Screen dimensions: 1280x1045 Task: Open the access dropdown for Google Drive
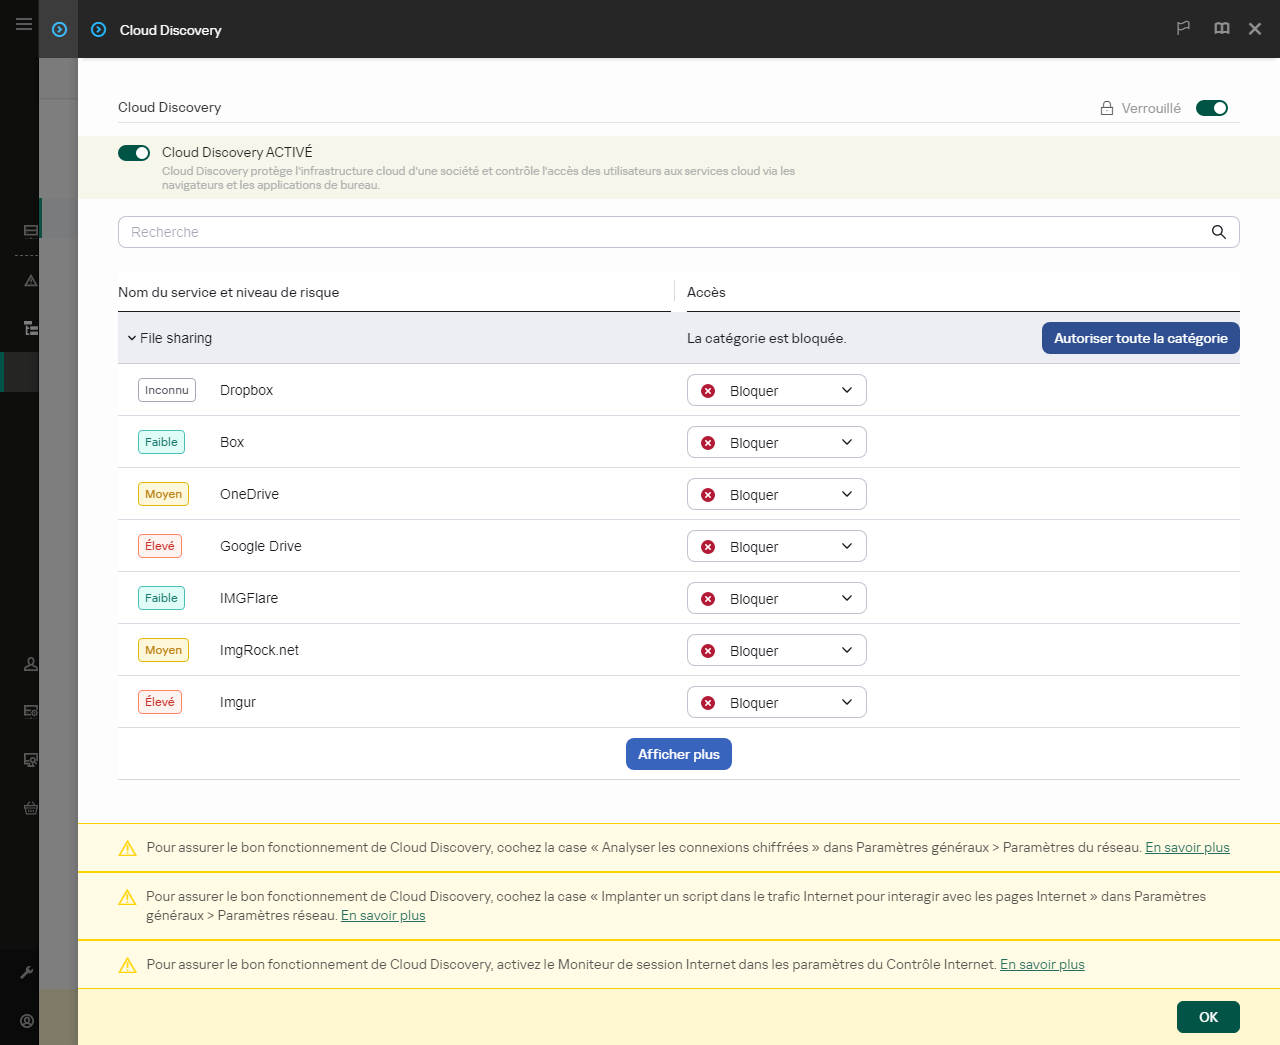776,546
